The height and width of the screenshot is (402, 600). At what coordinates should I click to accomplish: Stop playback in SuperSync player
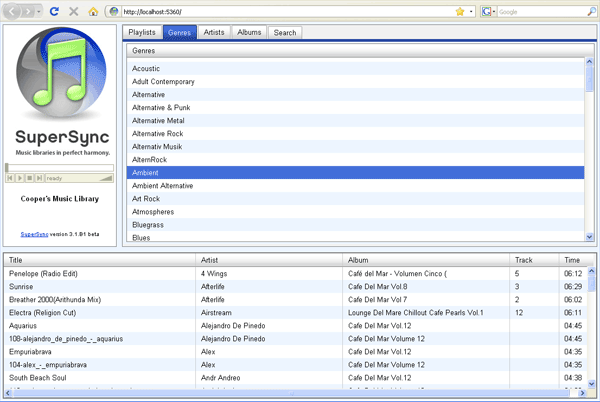(x=29, y=178)
